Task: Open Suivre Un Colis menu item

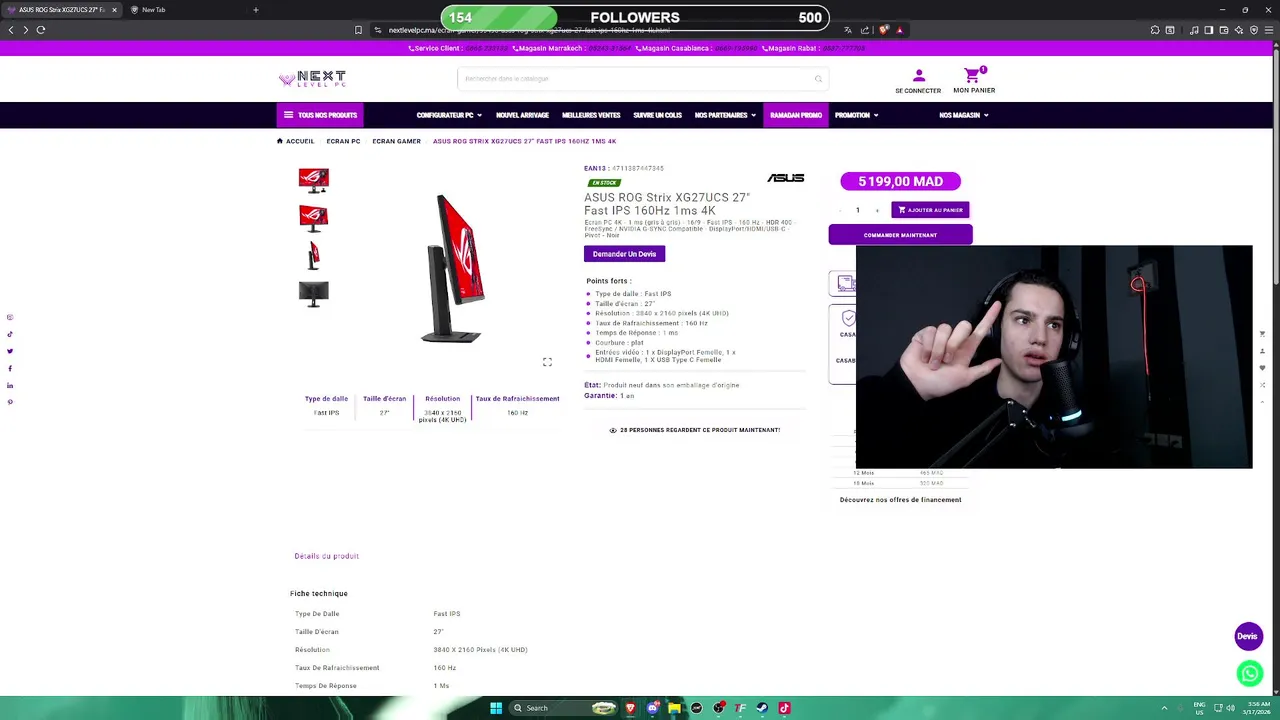Action: click(657, 115)
